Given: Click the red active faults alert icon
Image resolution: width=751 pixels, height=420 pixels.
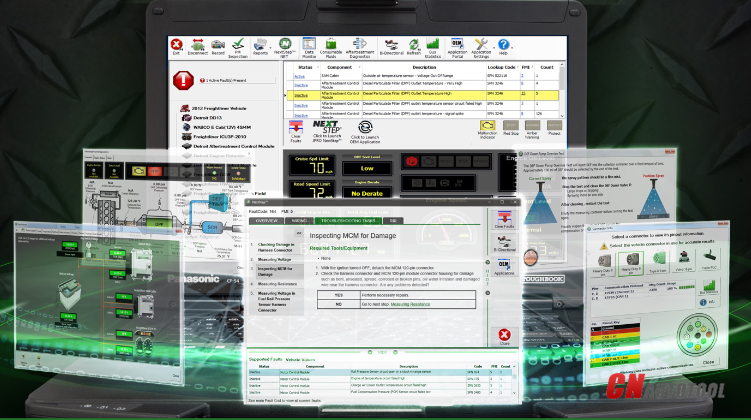Looking at the screenshot, I should coord(183,80).
